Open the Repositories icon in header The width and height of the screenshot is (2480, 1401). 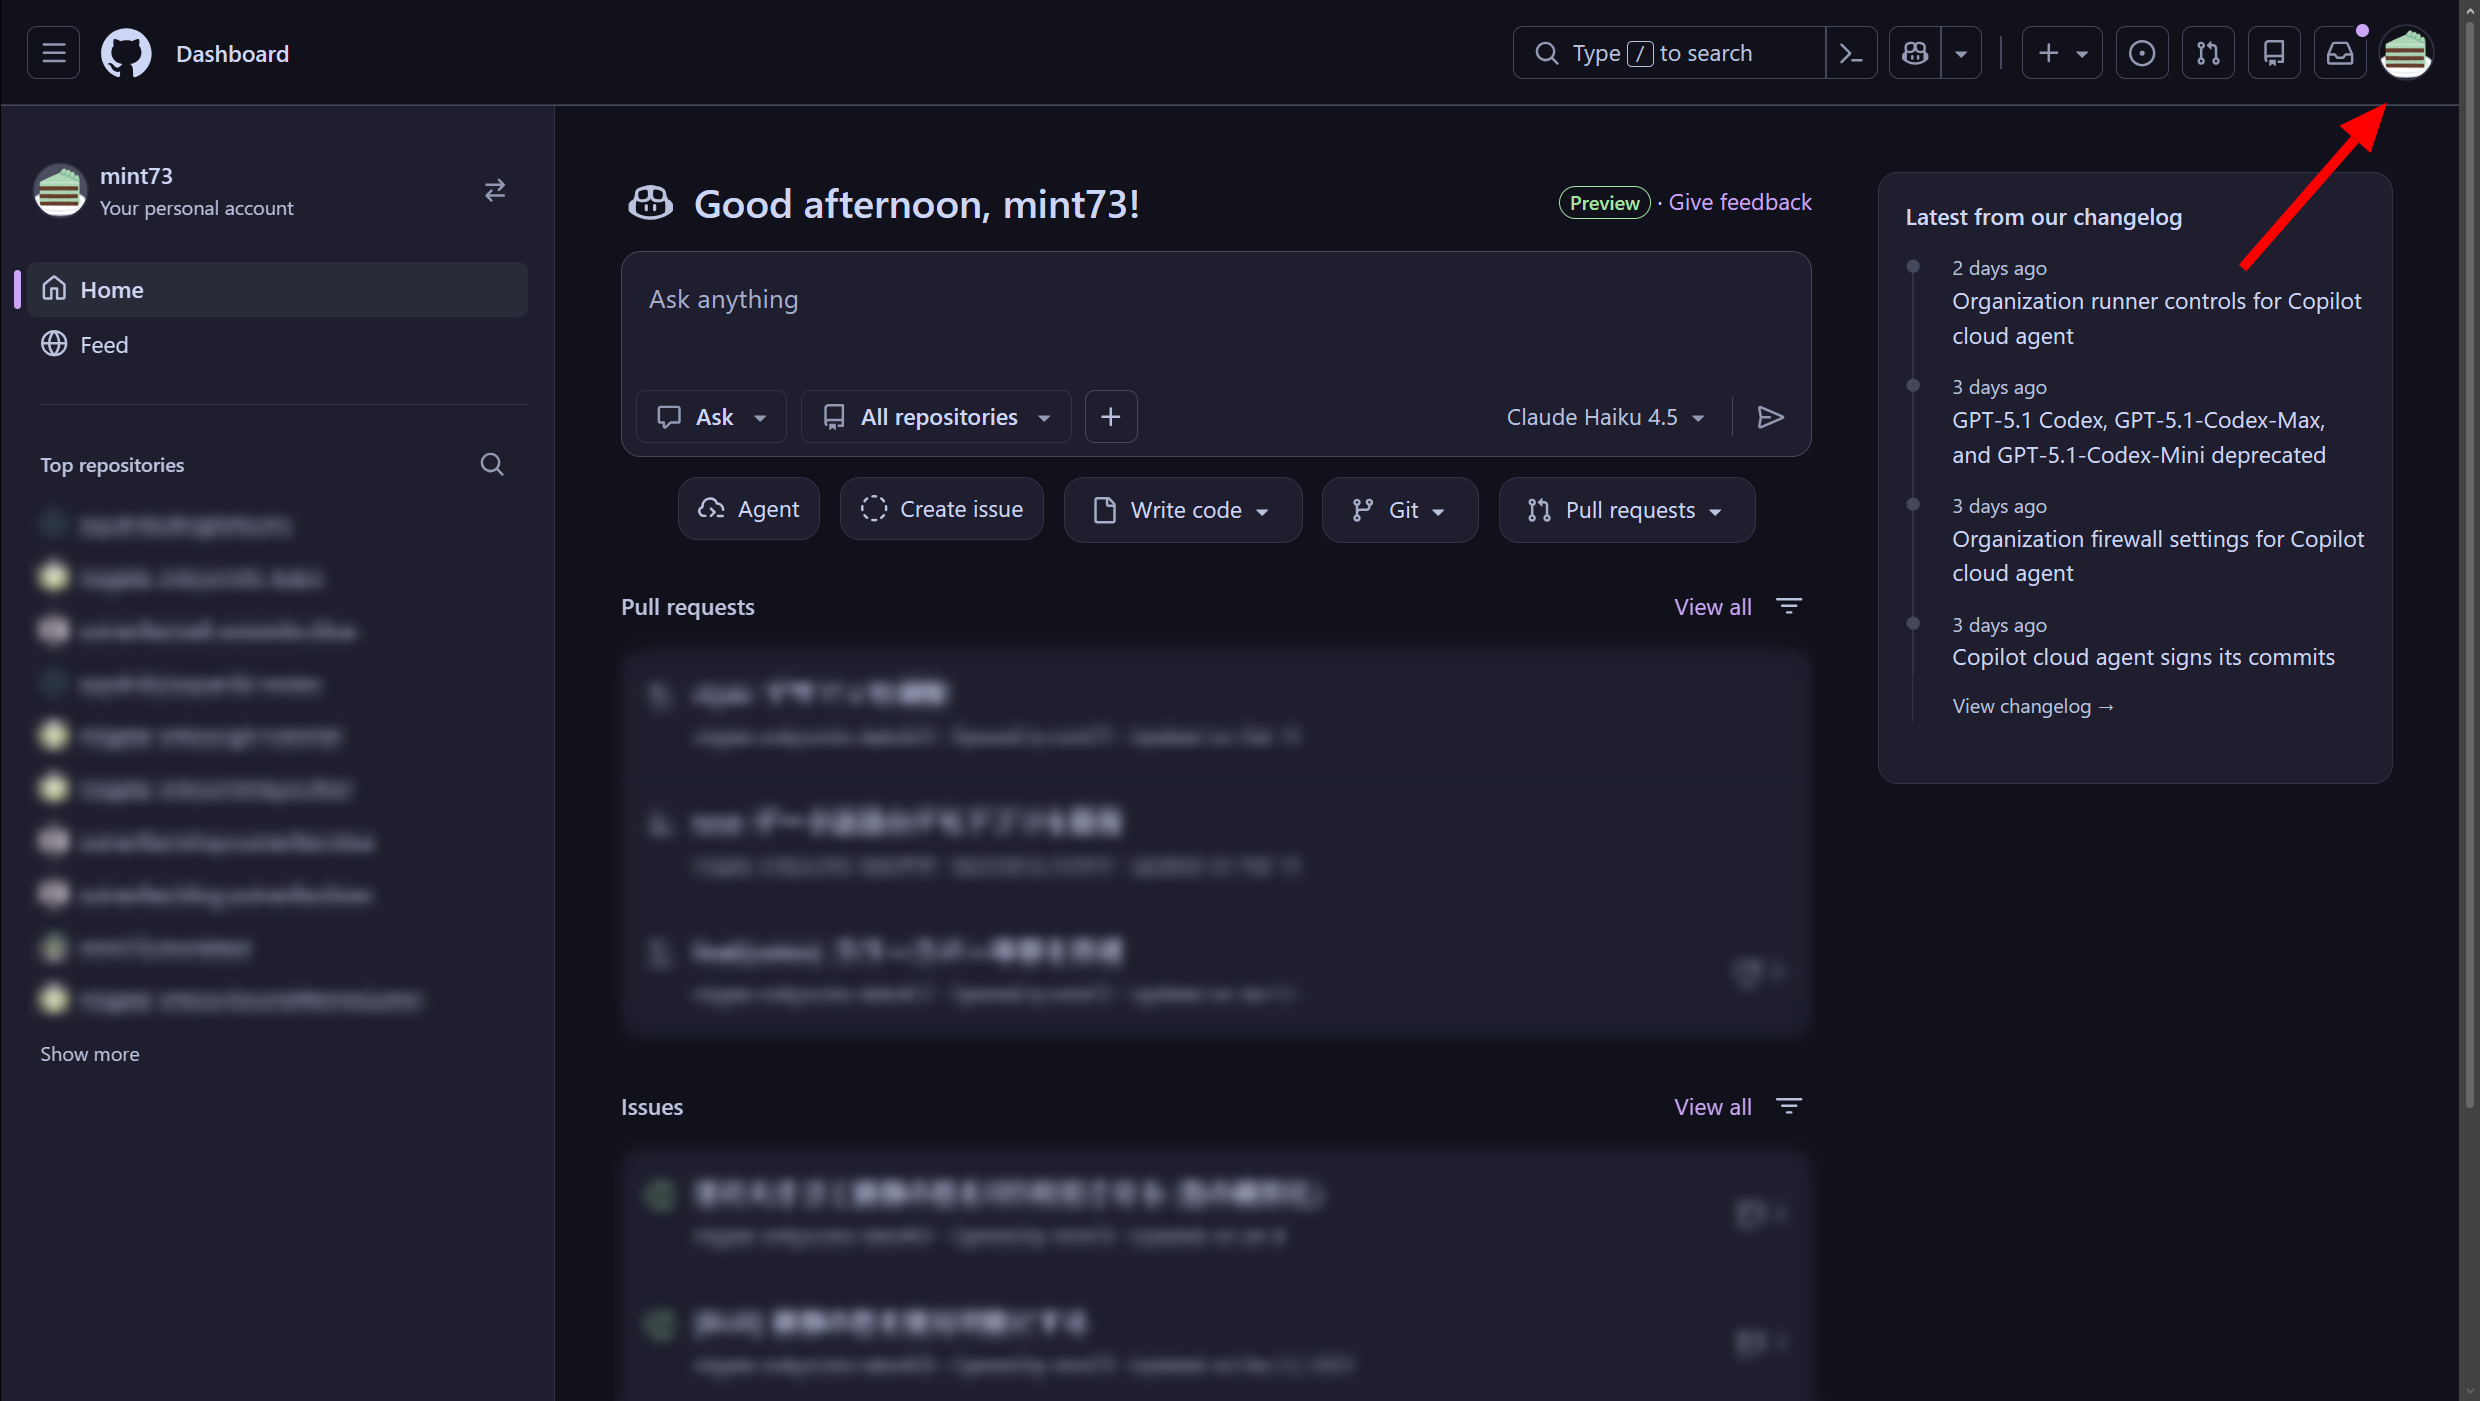(x=2274, y=53)
